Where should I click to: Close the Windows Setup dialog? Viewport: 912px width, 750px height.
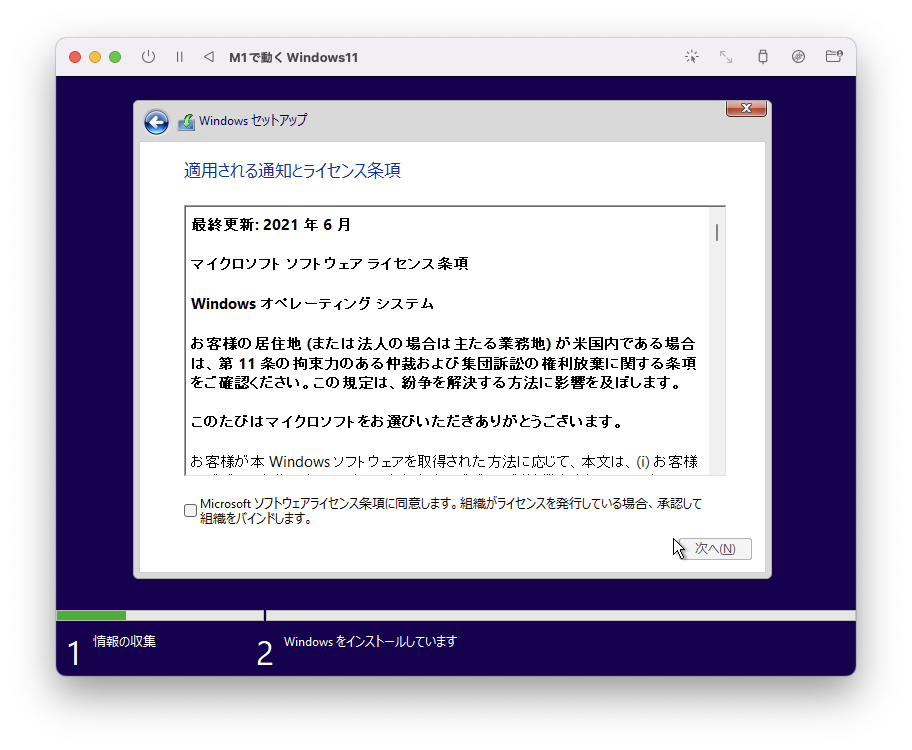pos(746,108)
